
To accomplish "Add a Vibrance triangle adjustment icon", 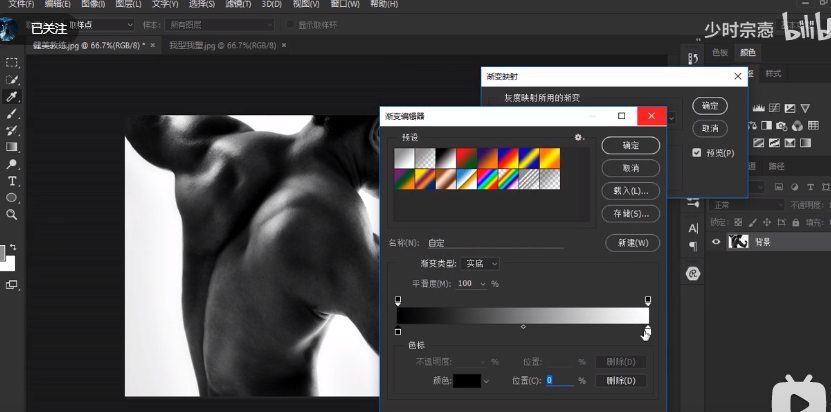I will (805, 108).
